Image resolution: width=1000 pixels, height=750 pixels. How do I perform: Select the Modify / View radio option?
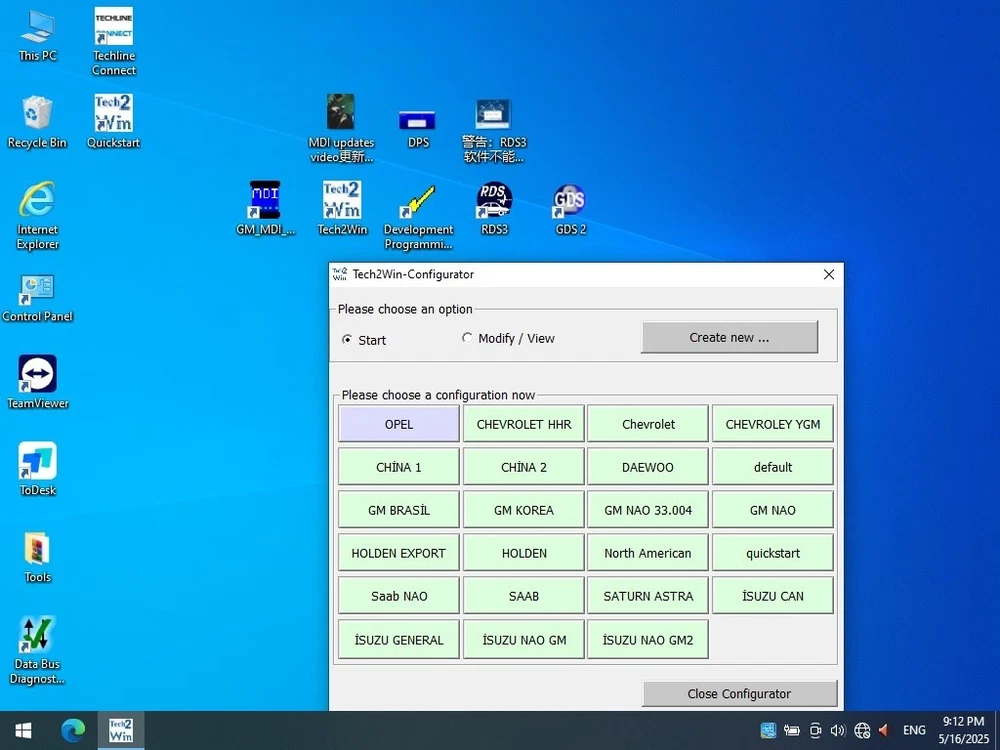pos(467,338)
